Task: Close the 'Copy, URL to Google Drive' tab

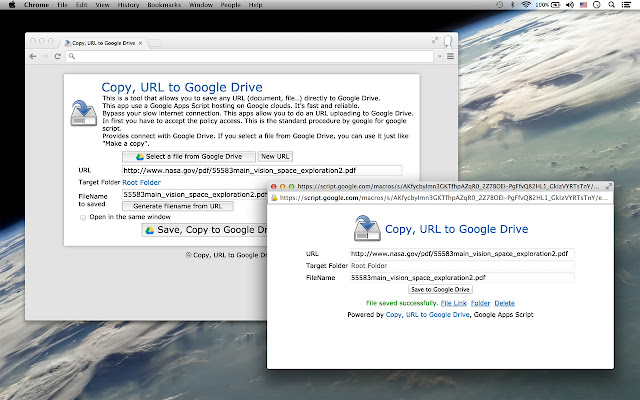Action: 140,43
